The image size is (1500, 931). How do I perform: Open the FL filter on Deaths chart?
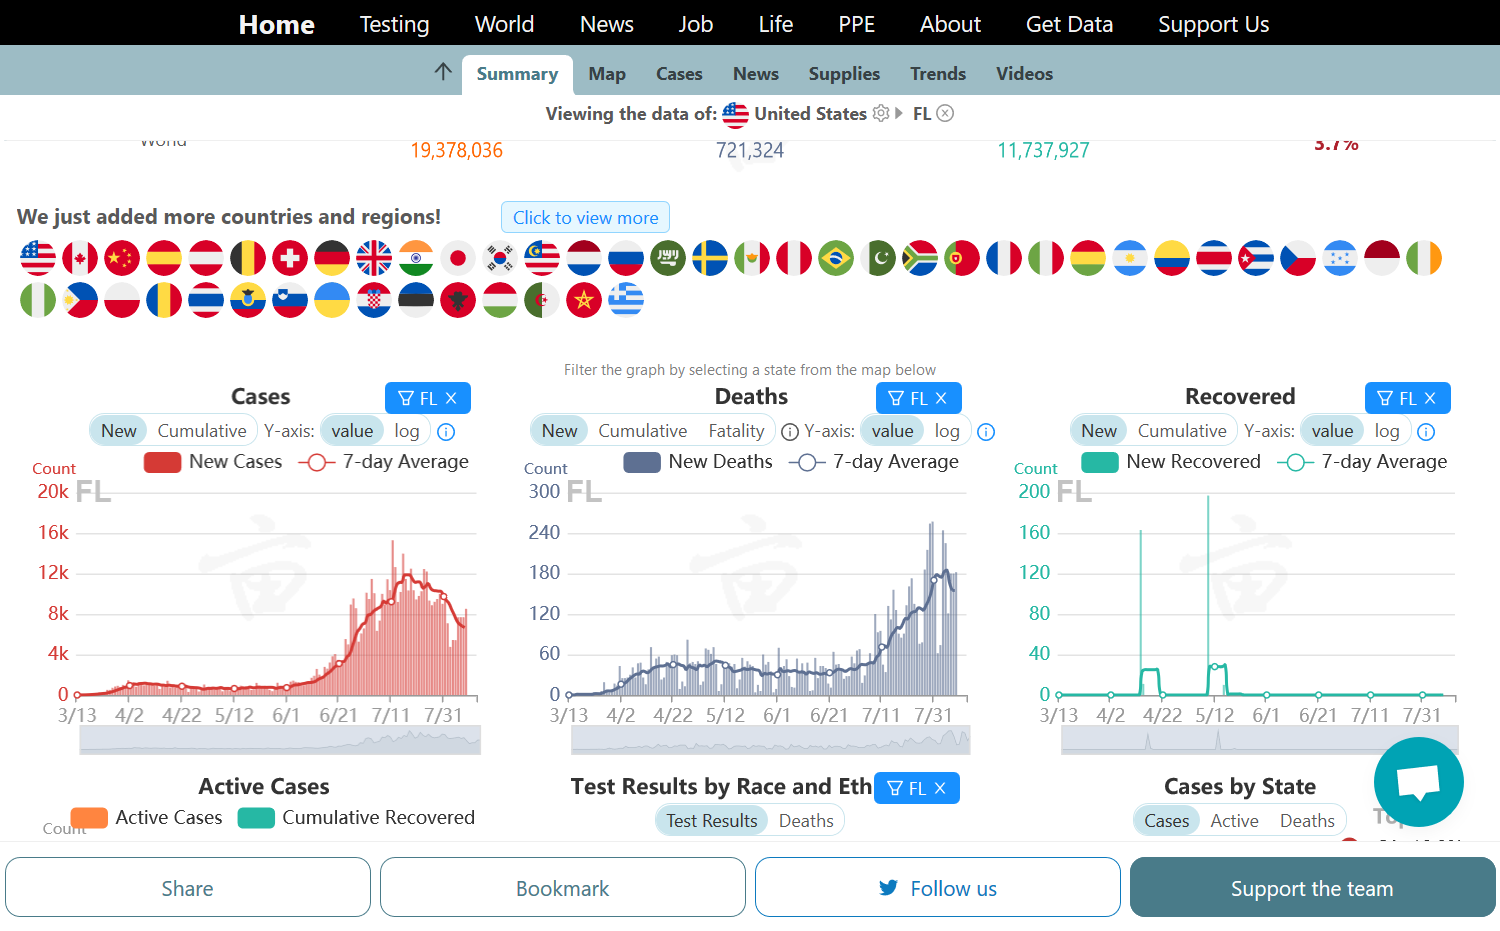tap(919, 398)
